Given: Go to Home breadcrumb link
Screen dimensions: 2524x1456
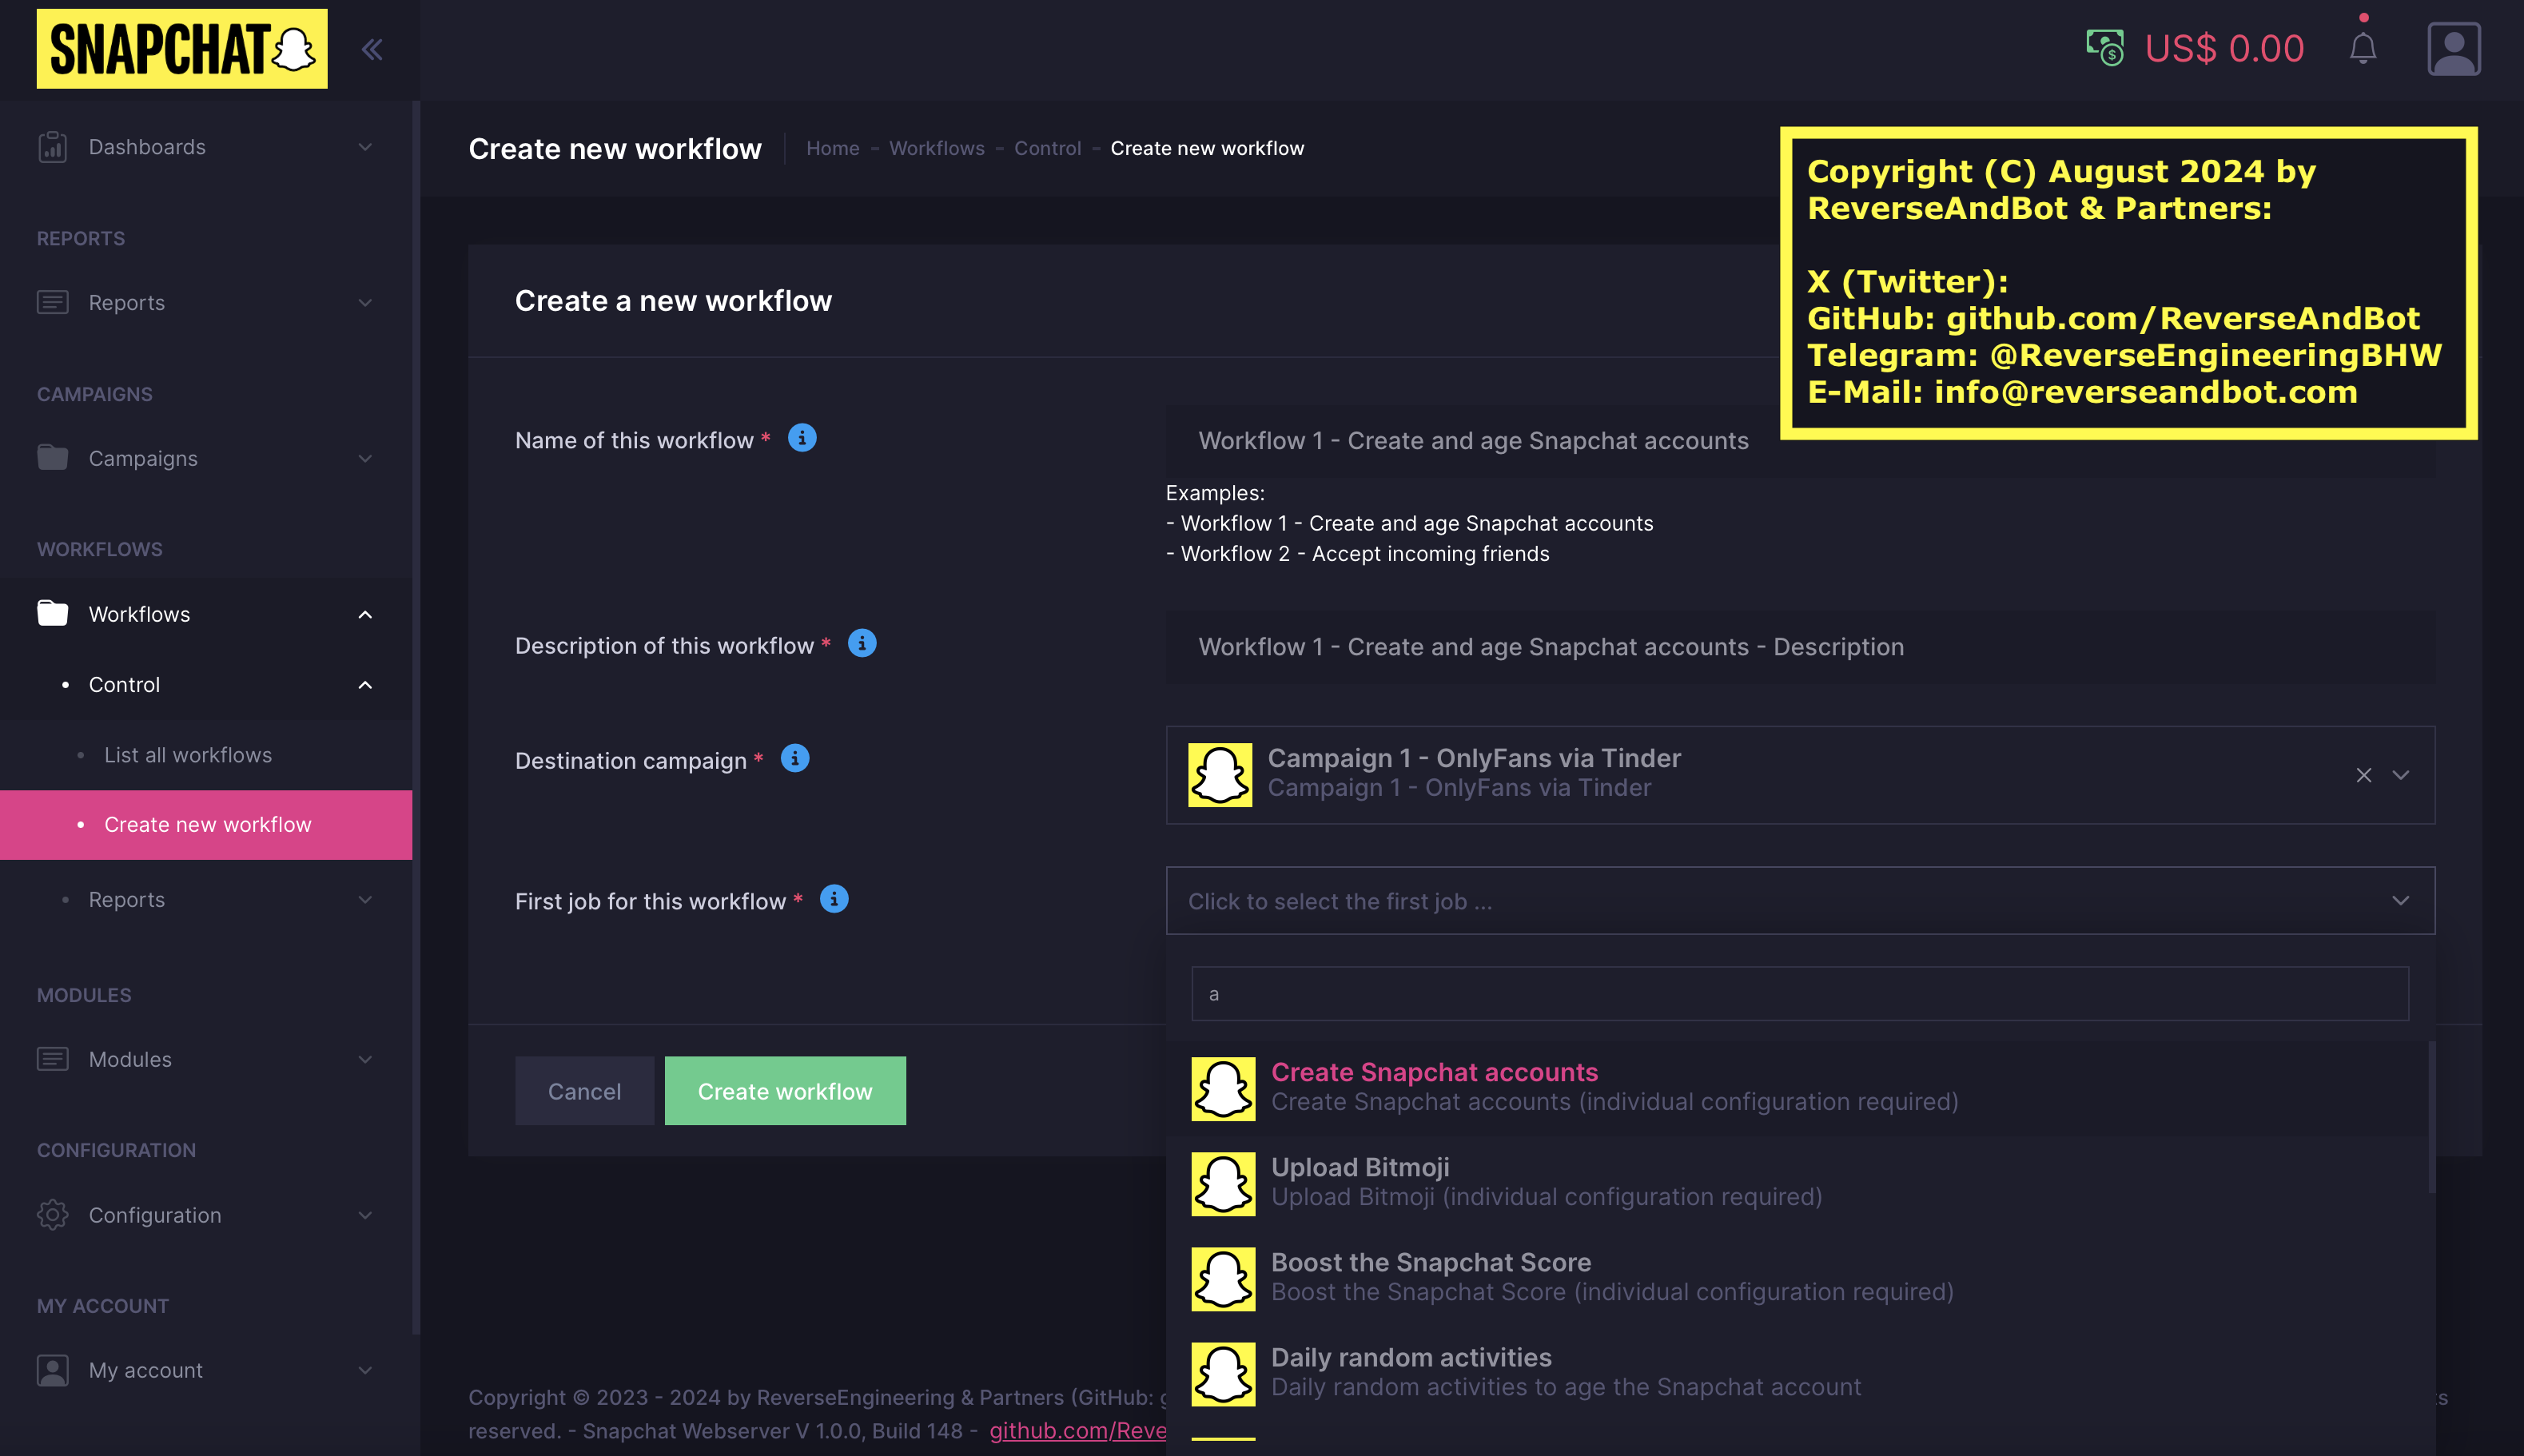Looking at the screenshot, I should coord(832,148).
